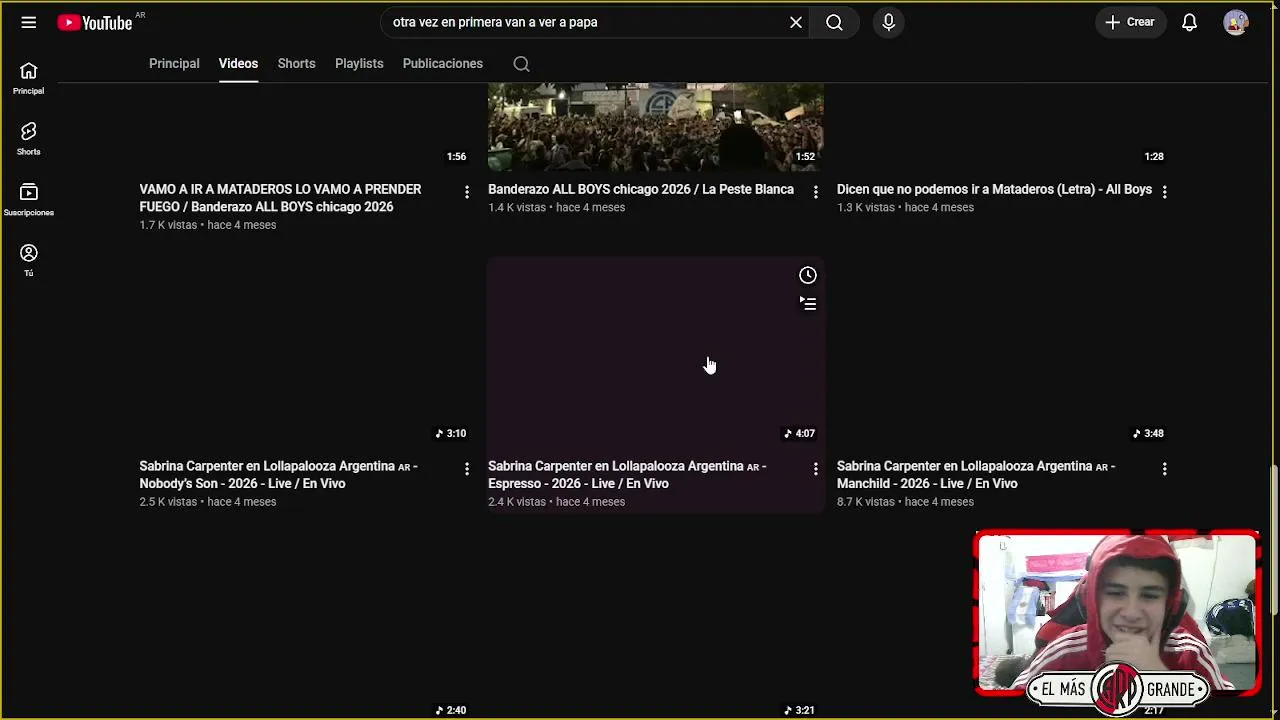This screenshot has width=1280, height=720.
Task: Open Sabrina Carpenter Espresso video title
Action: [627, 475]
